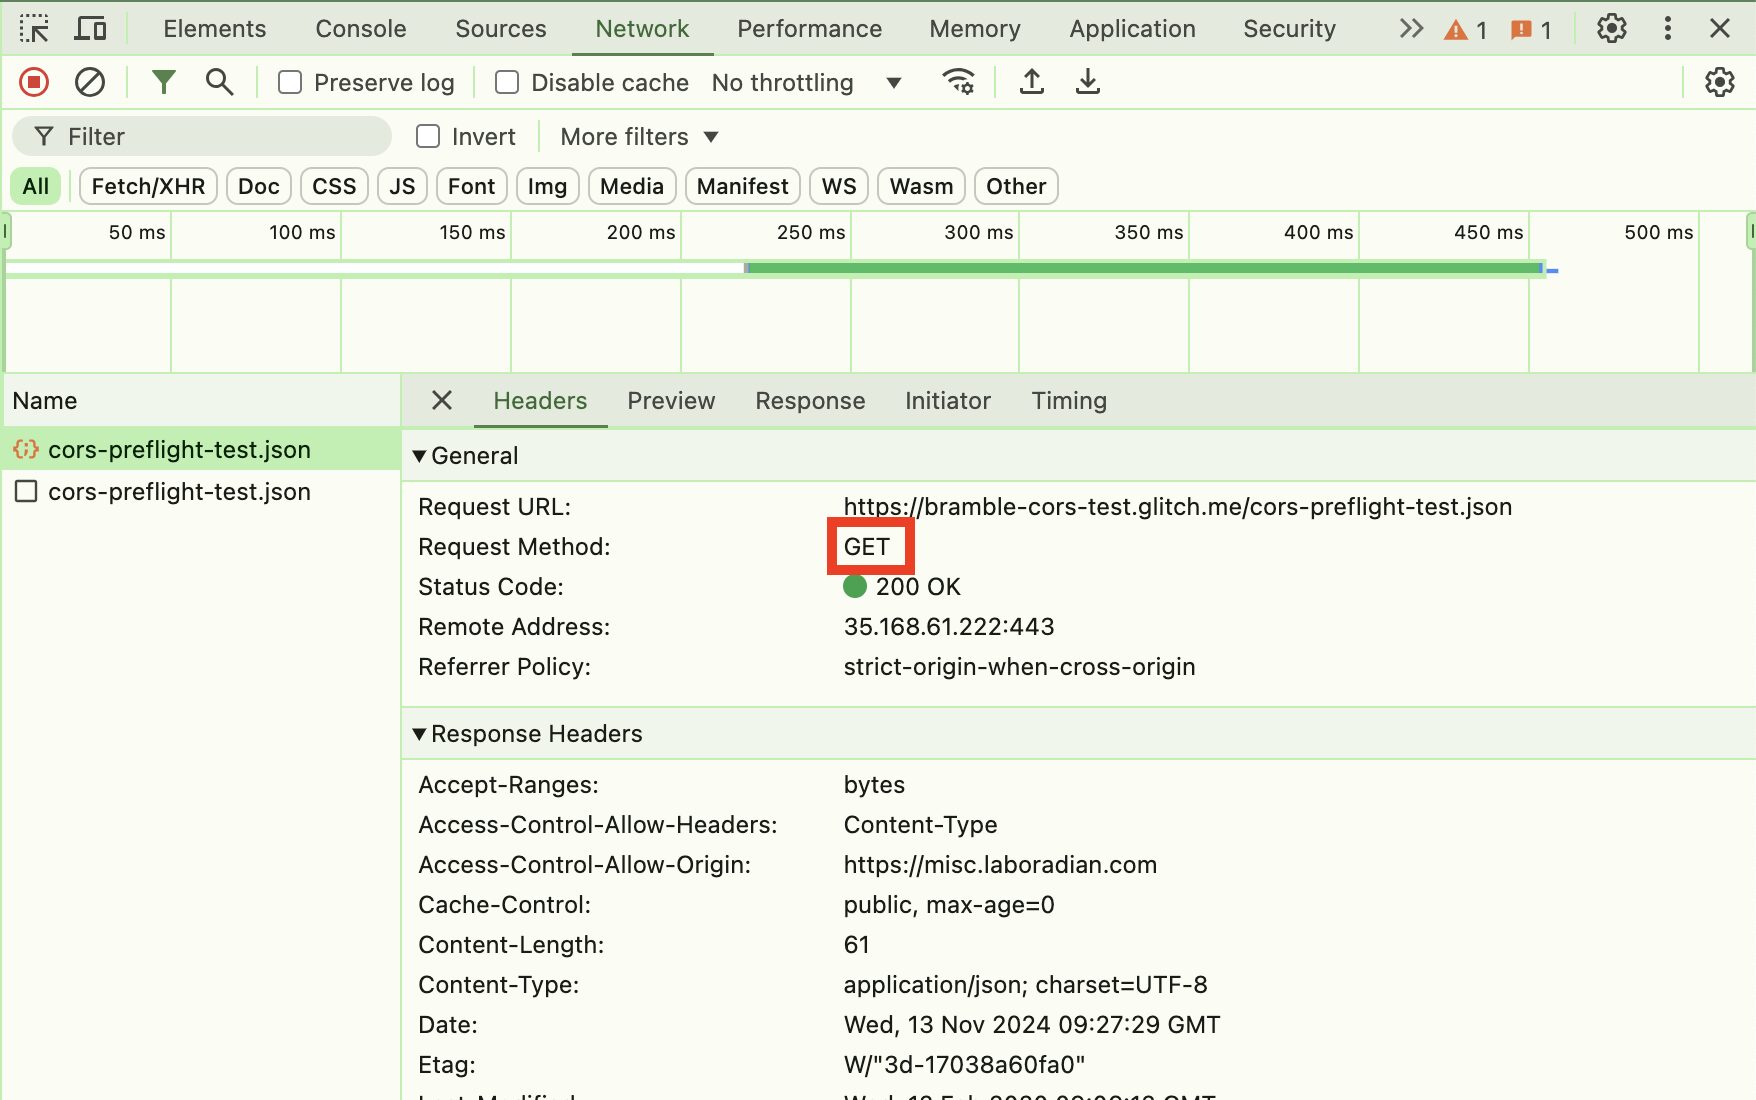Switch to the Elements tab
The image size is (1756, 1100).
pyautogui.click(x=215, y=28)
